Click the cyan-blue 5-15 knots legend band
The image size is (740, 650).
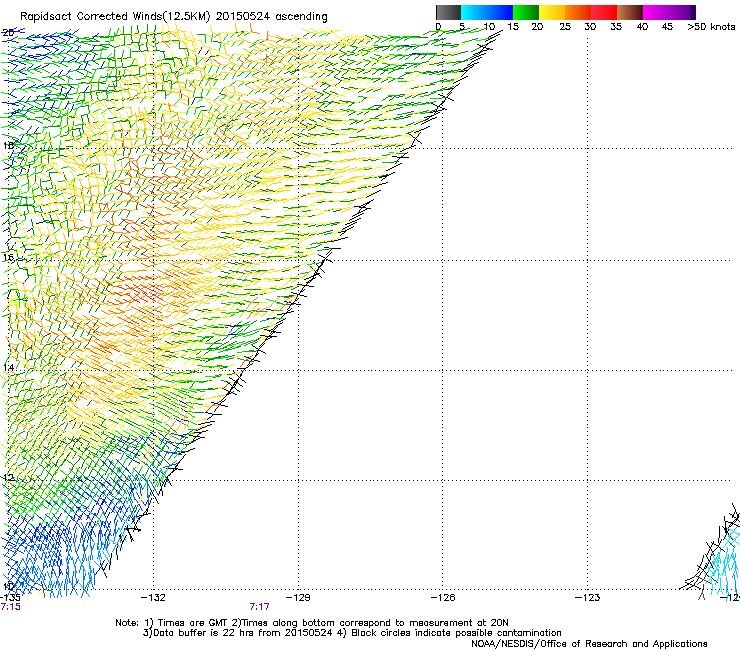click(487, 12)
